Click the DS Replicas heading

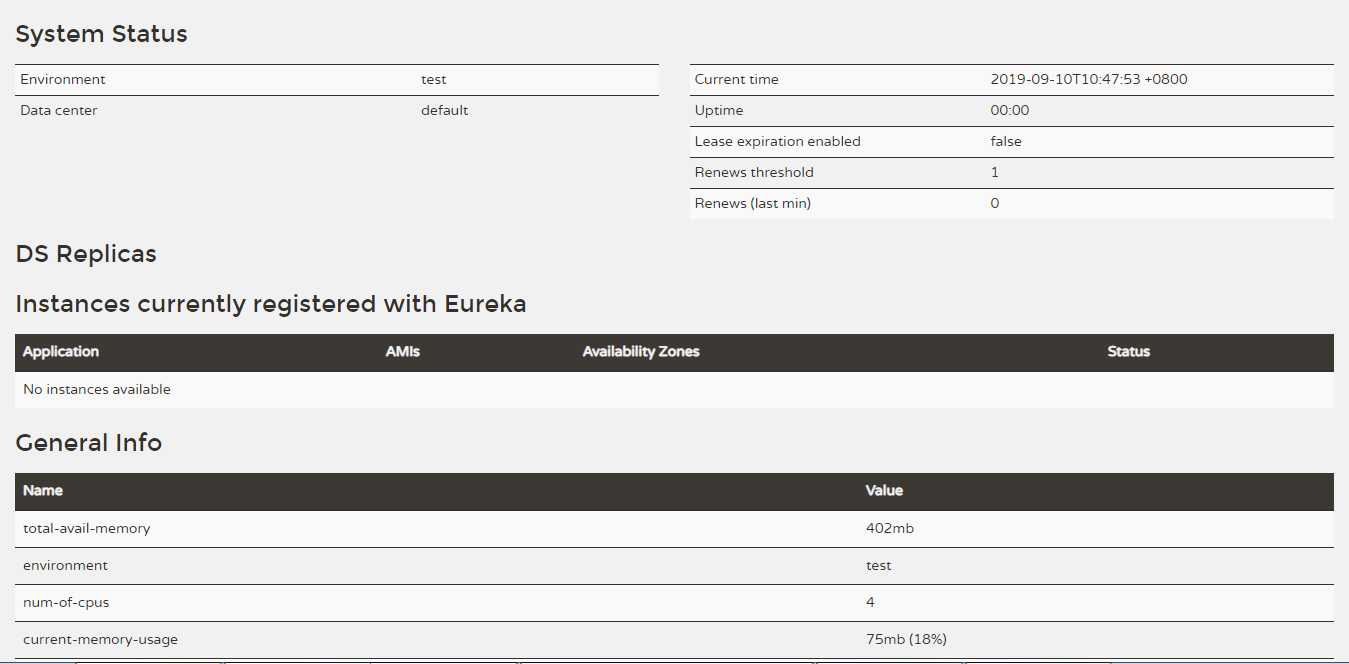[x=86, y=254]
